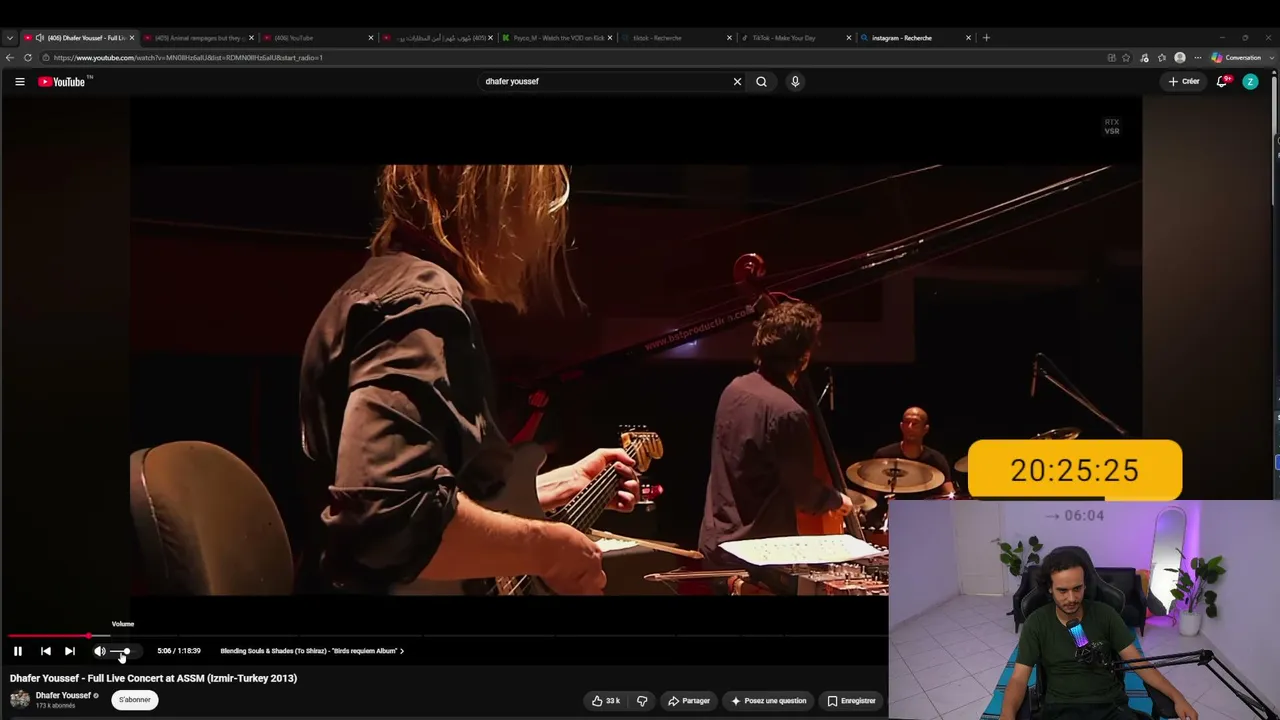Clear the YouTube search query
This screenshot has width=1280, height=720.
[x=738, y=82]
